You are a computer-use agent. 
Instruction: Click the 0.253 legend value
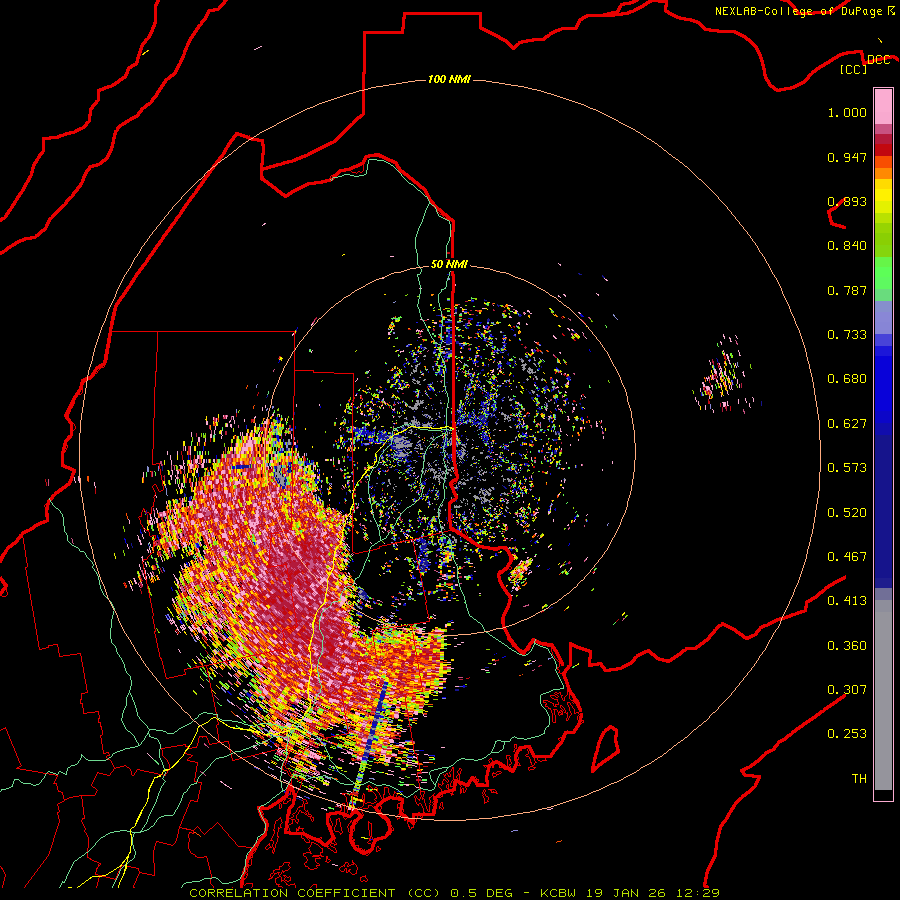(847, 734)
